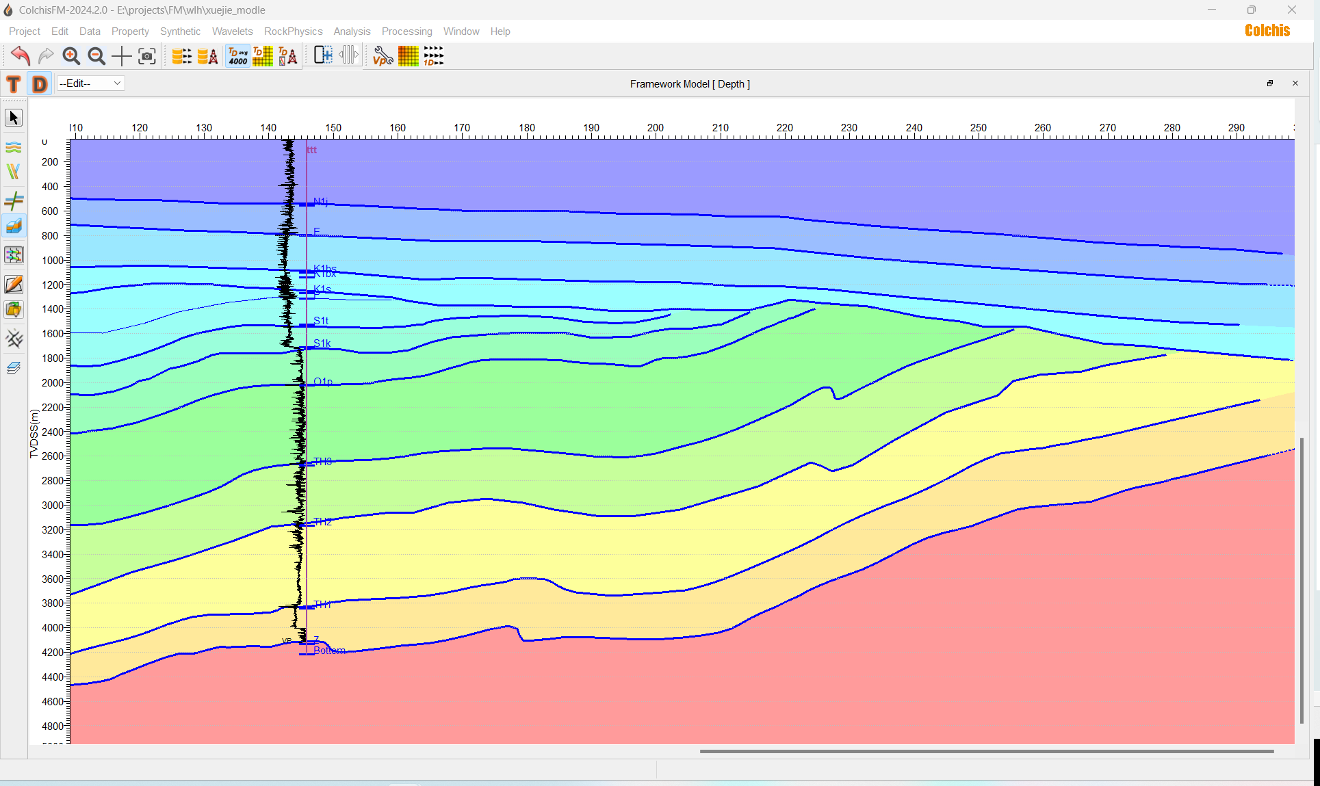Click the red undo arrow icon
Viewport: 1320px width, 786px height.
pyautogui.click(x=20, y=56)
